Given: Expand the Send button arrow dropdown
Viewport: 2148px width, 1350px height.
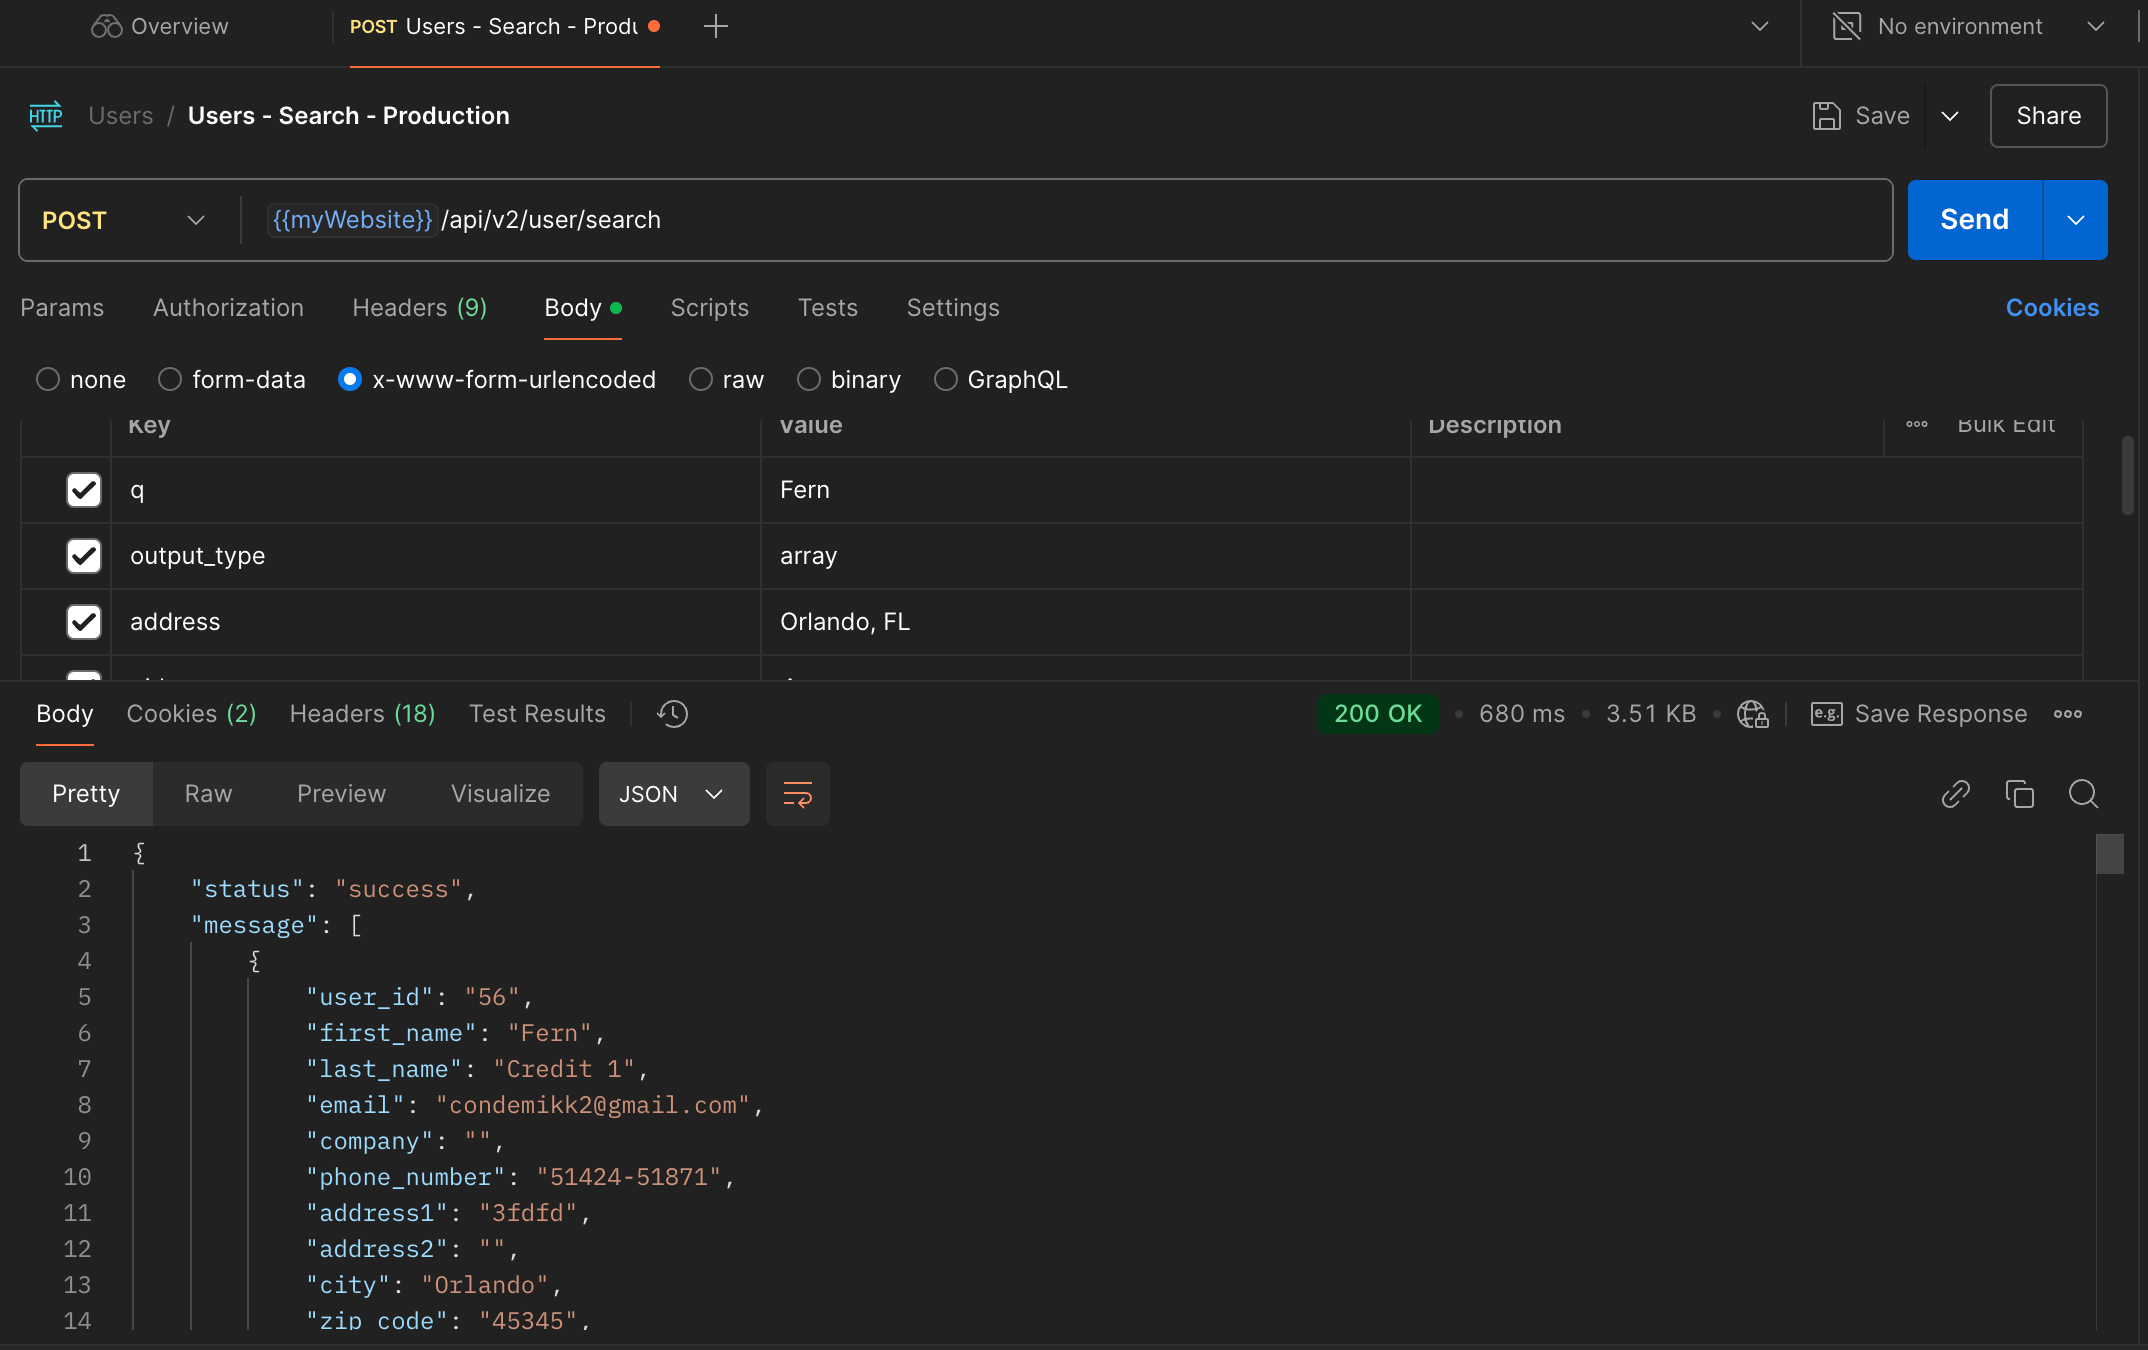Looking at the screenshot, I should click(2075, 220).
